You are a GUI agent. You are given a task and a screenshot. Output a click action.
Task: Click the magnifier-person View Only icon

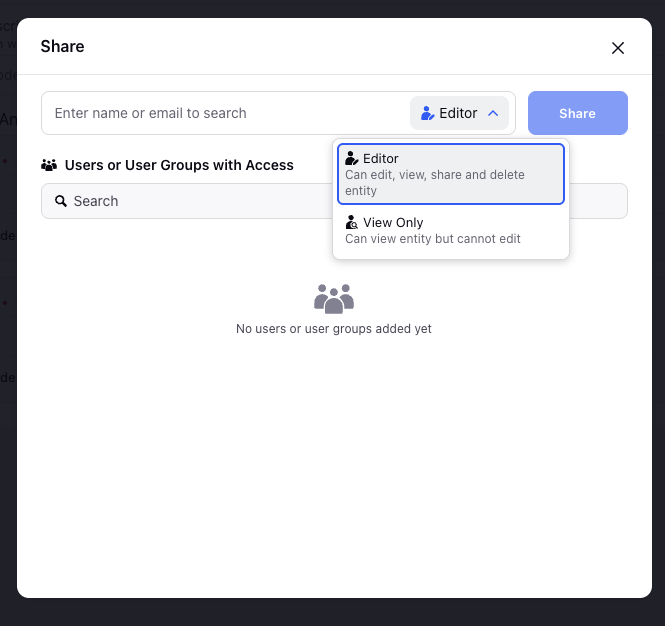point(352,222)
